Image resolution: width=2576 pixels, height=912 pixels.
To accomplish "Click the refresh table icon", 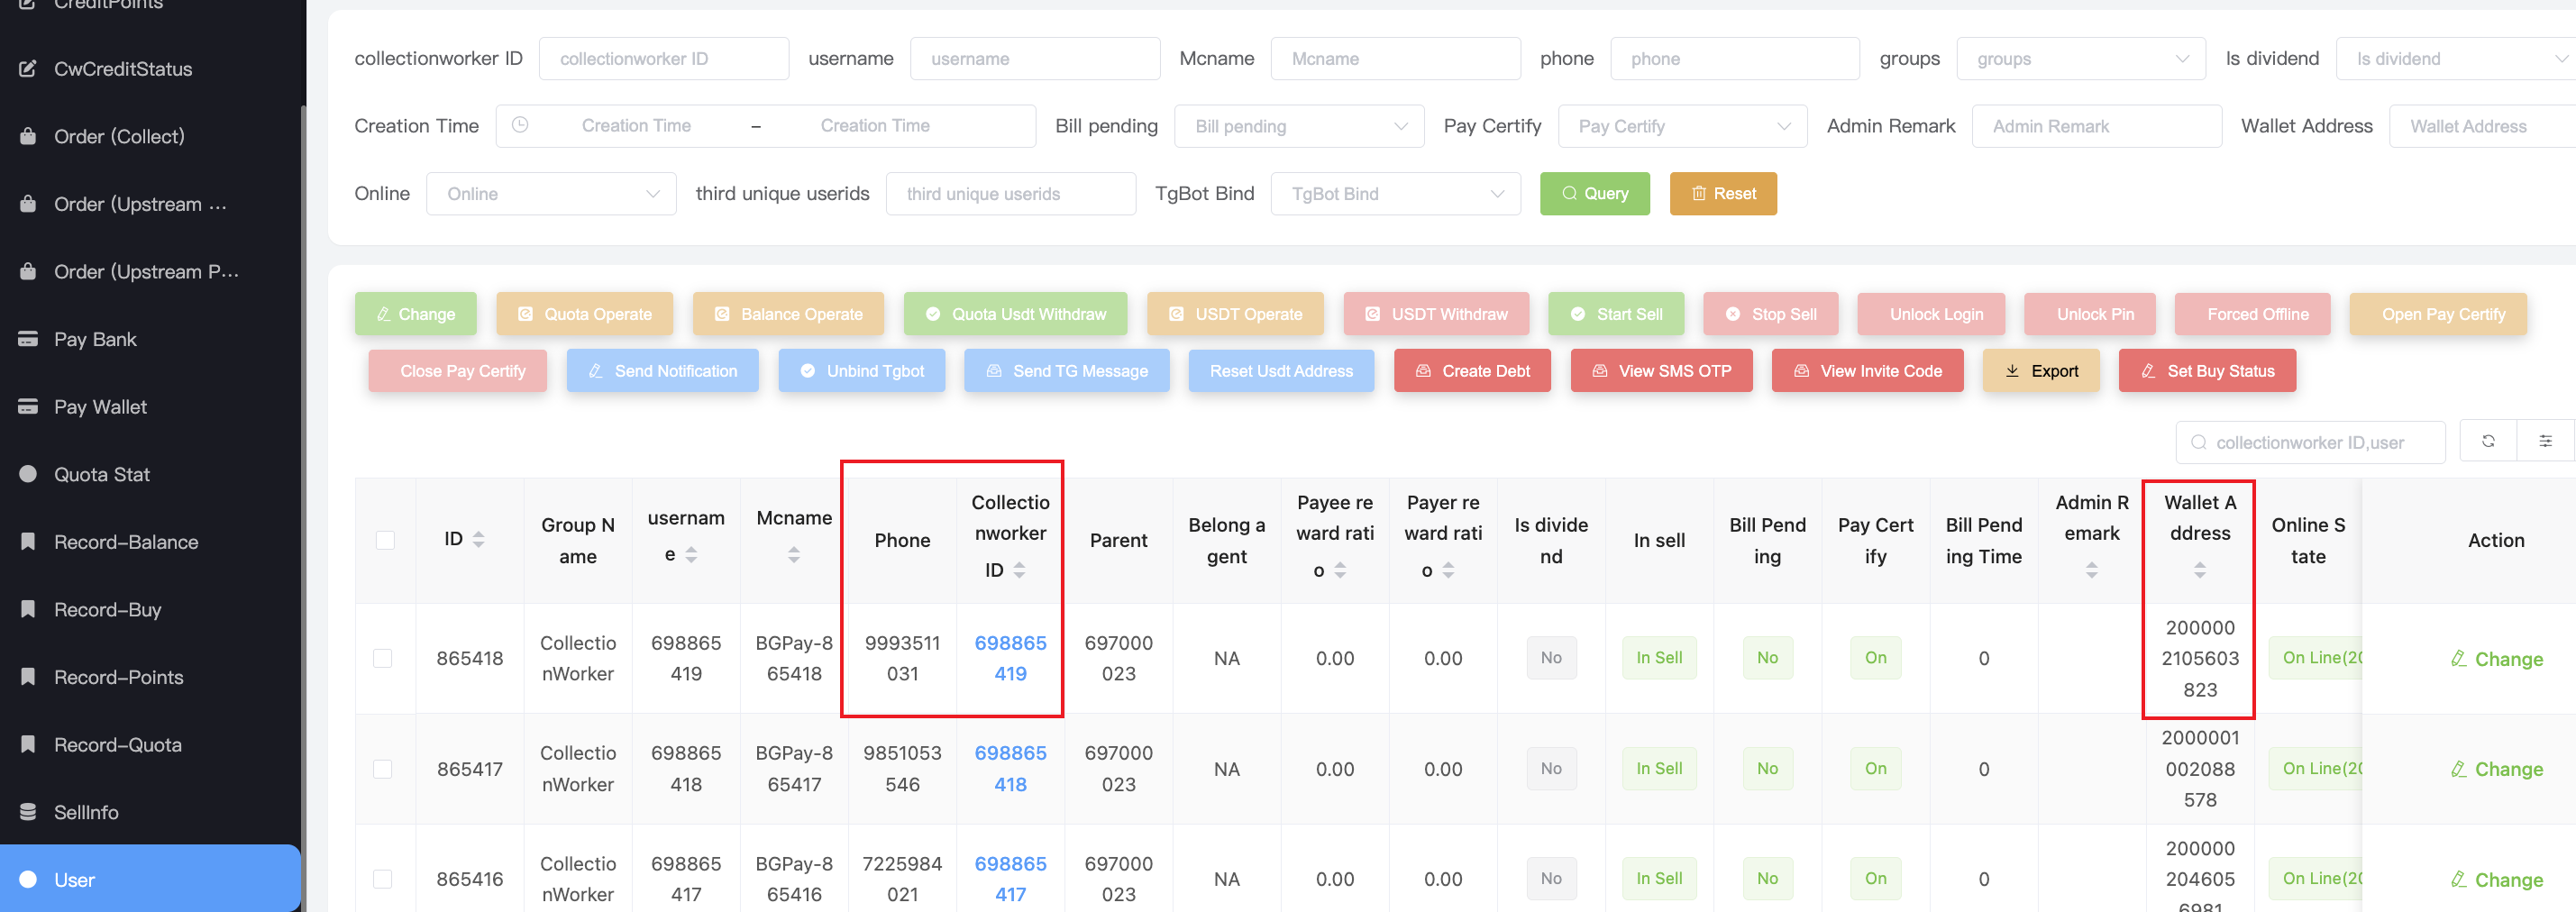I will click(x=2487, y=441).
